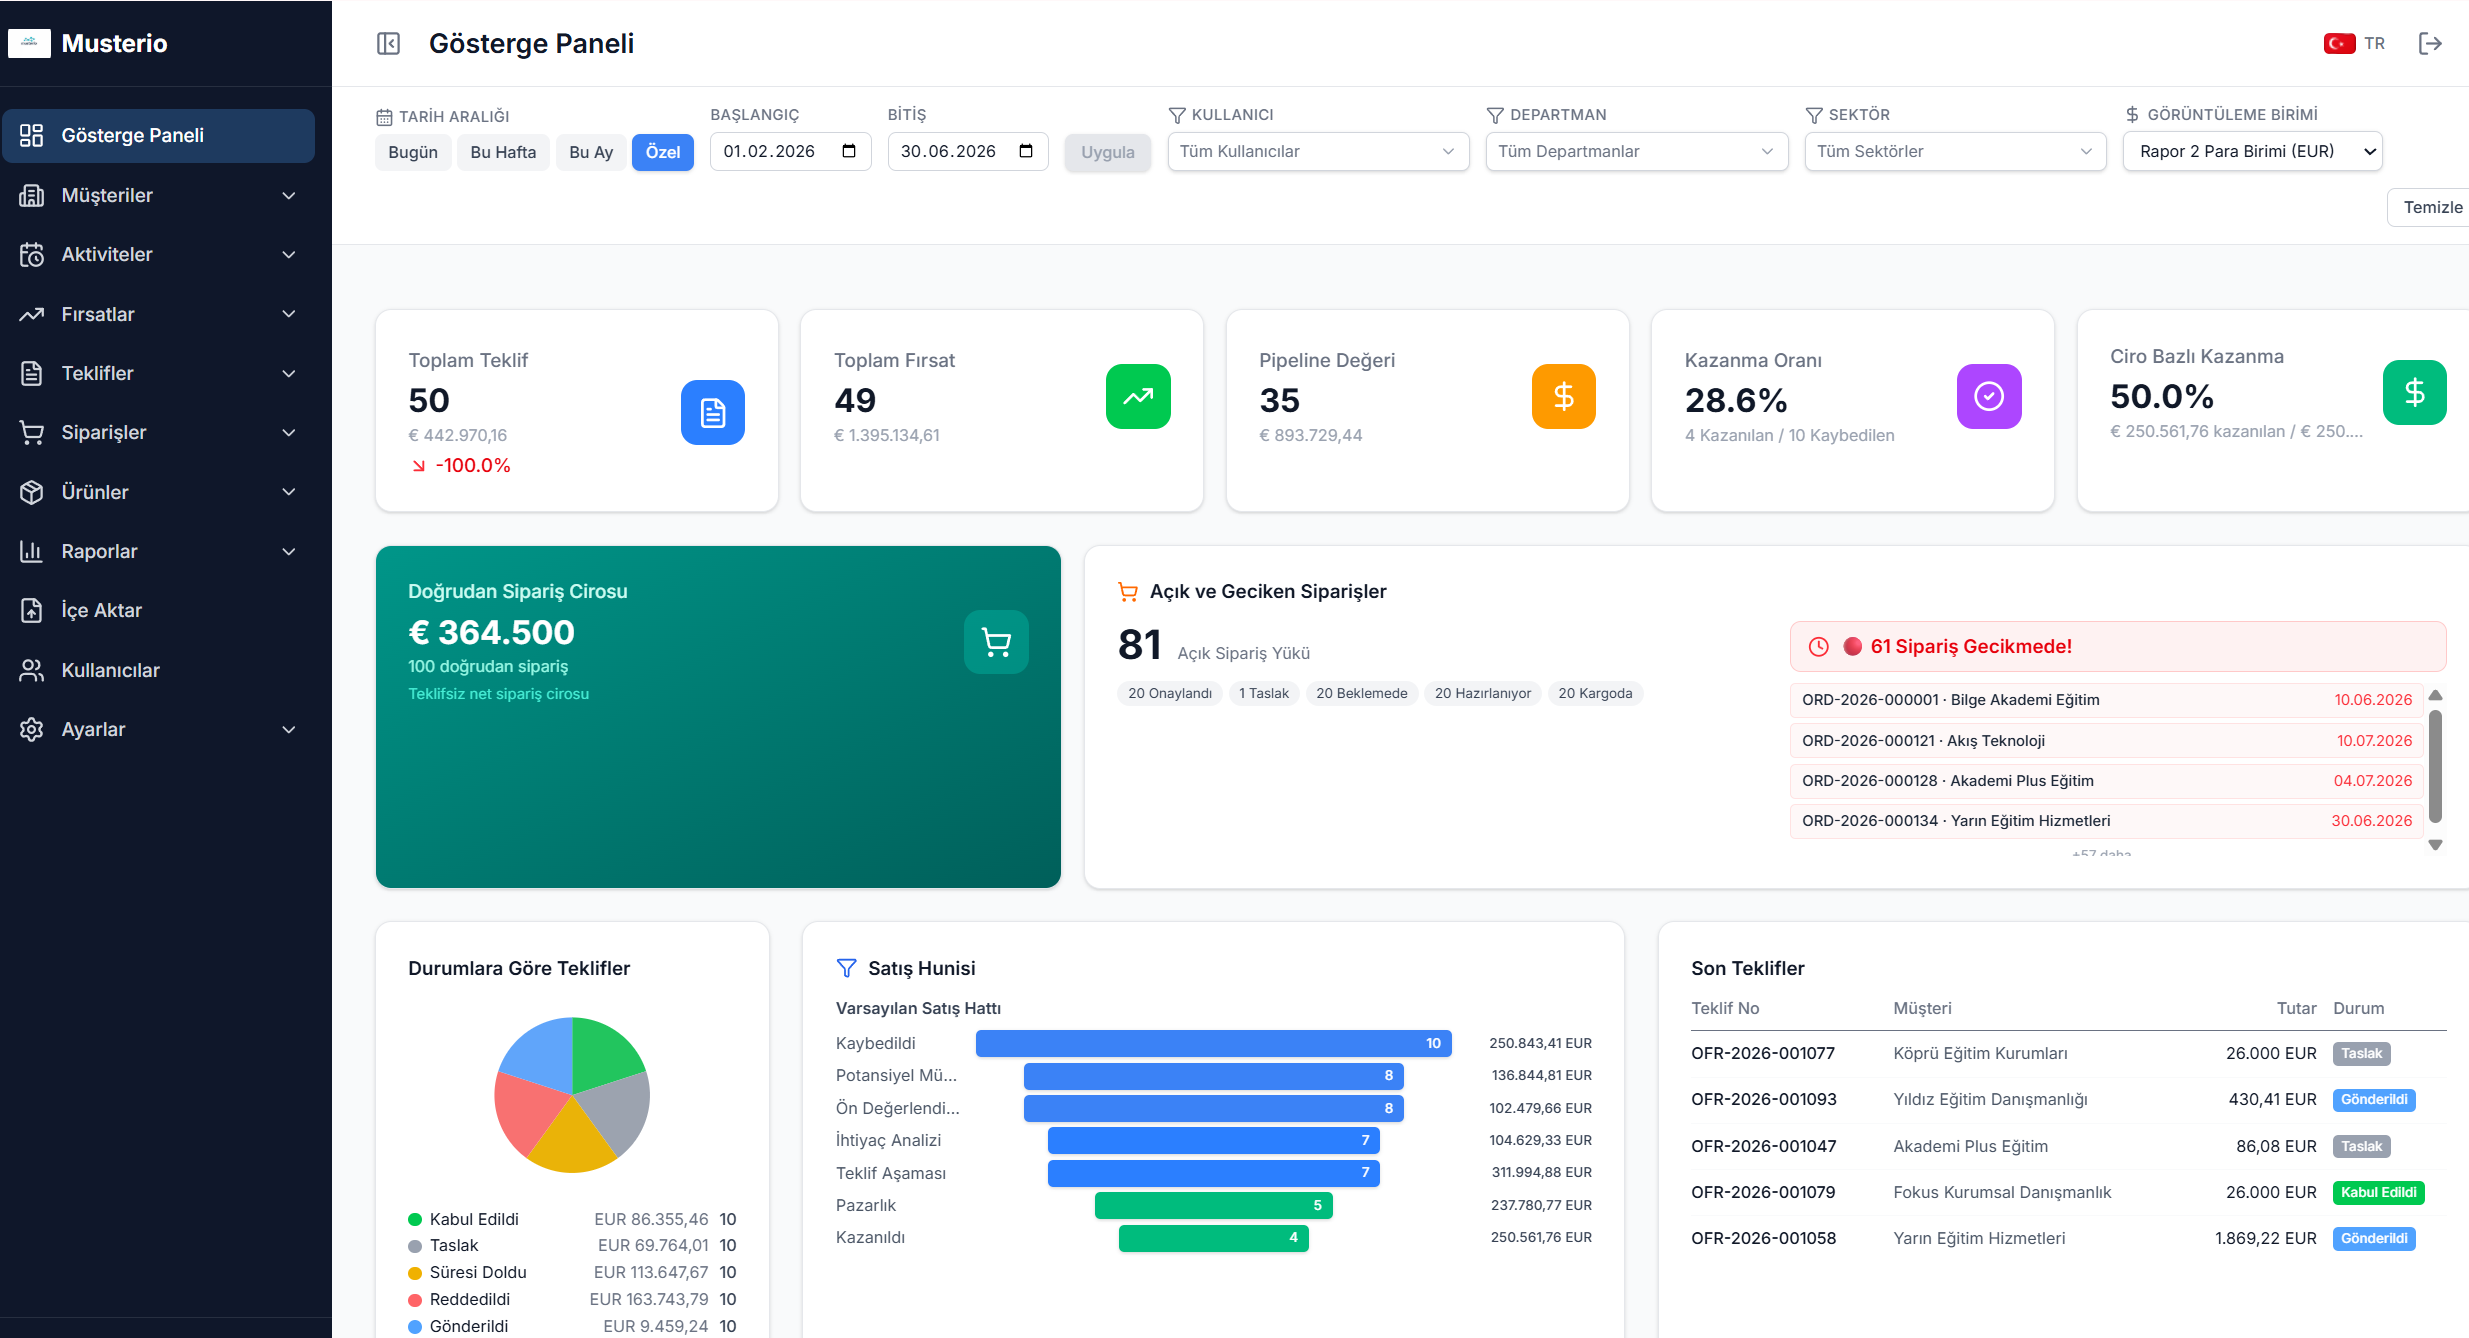Toggle Taslak legend entry in pie chart
Screen dimensions: 2469x1338
click(x=572, y=1245)
